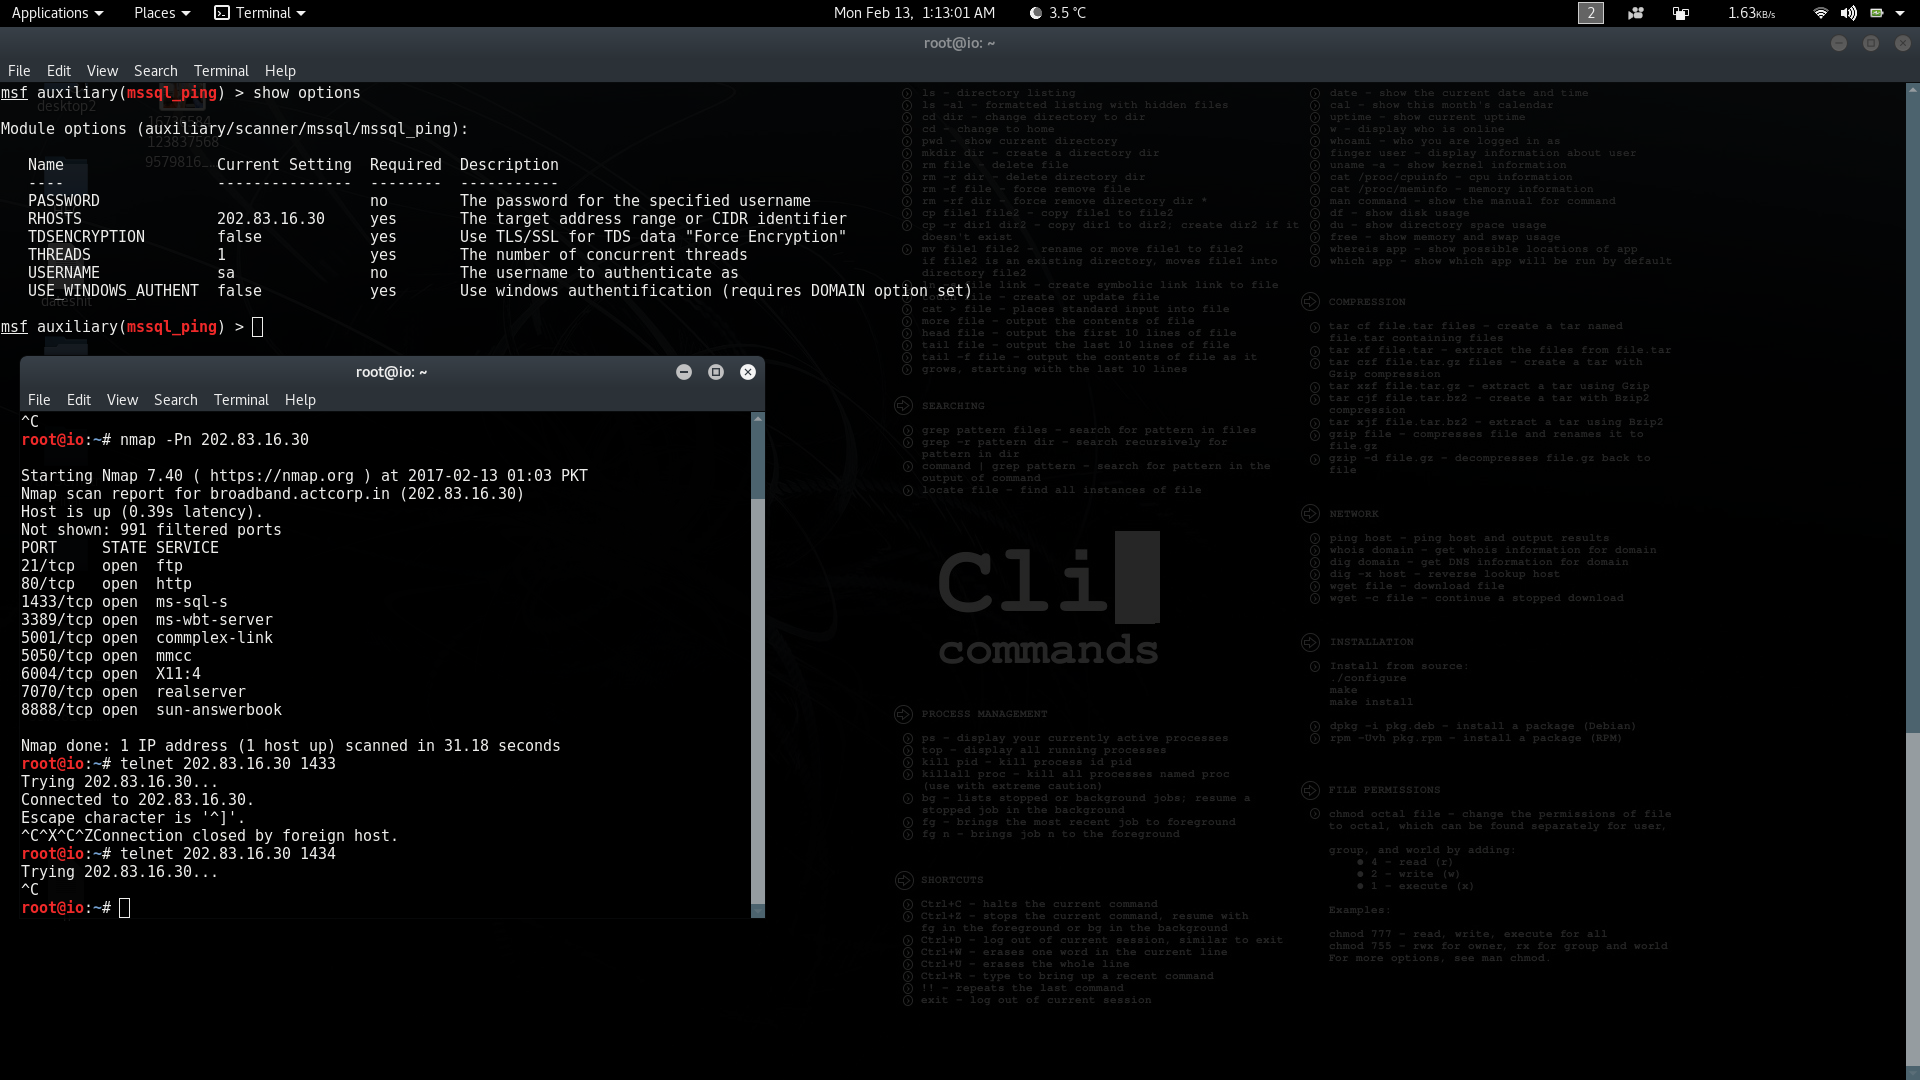The height and width of the screenshot is (1080, 1920).
Task: Click the '21/tcp open ftp' line
Action: pyautogui.click(x=102, y=566)
